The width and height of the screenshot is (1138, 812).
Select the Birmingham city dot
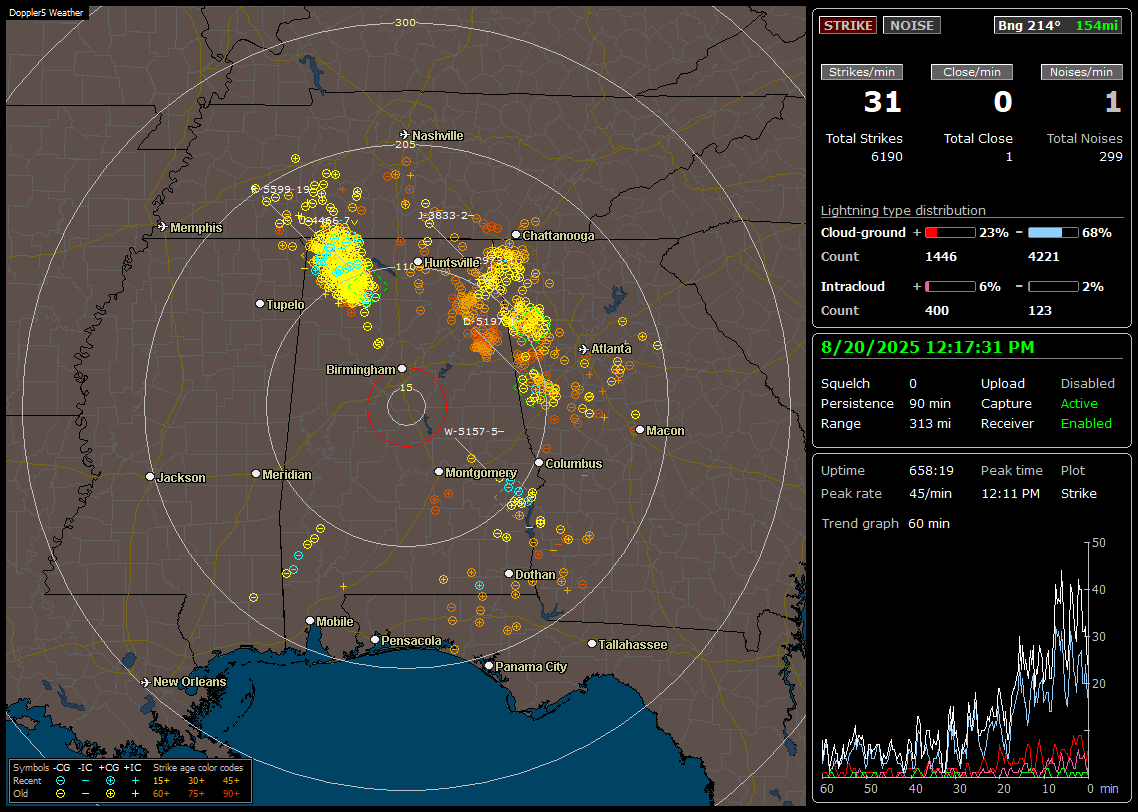[402, 369]
